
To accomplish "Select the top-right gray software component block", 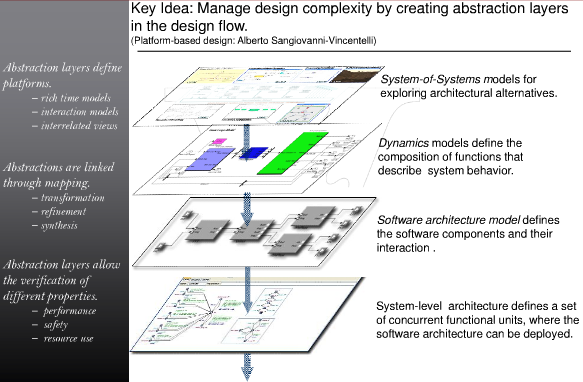I will coord(313,217).
